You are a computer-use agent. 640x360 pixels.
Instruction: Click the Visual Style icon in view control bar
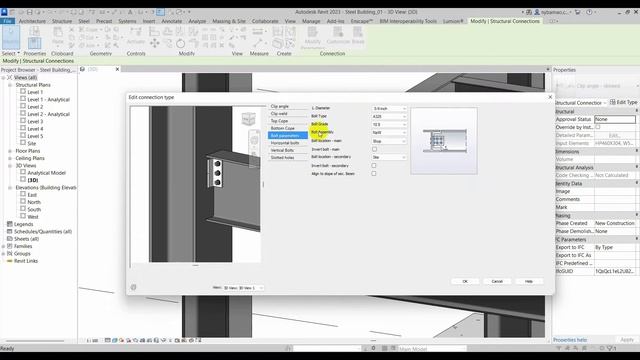click(x=115, y=340)
